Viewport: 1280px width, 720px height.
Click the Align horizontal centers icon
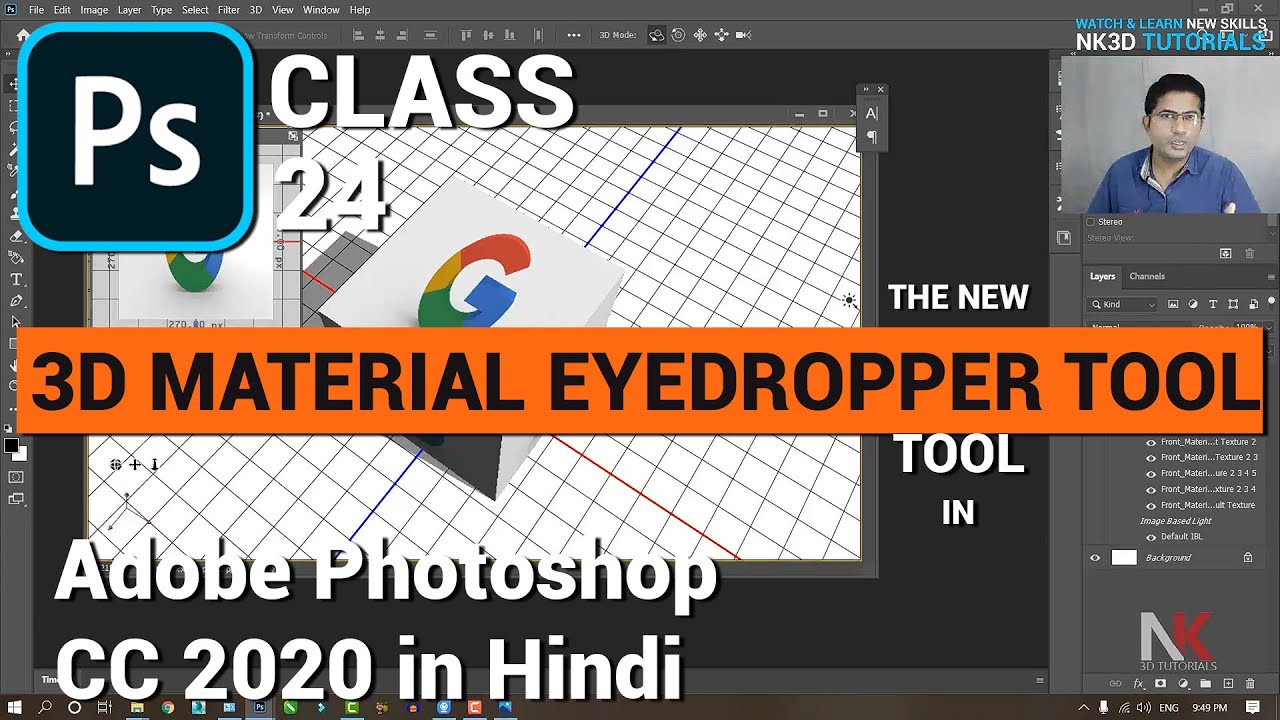(x=380, y=35)
